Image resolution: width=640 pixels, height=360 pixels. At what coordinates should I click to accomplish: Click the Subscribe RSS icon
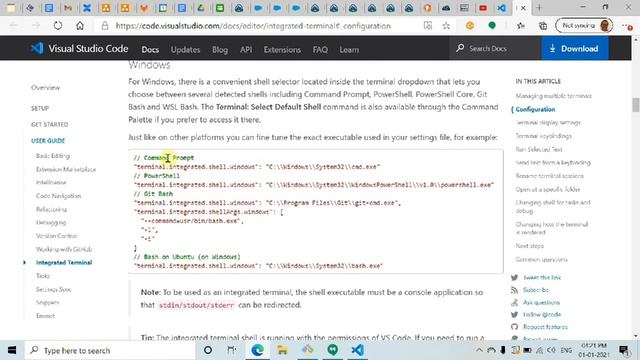(x=514, y=290)
